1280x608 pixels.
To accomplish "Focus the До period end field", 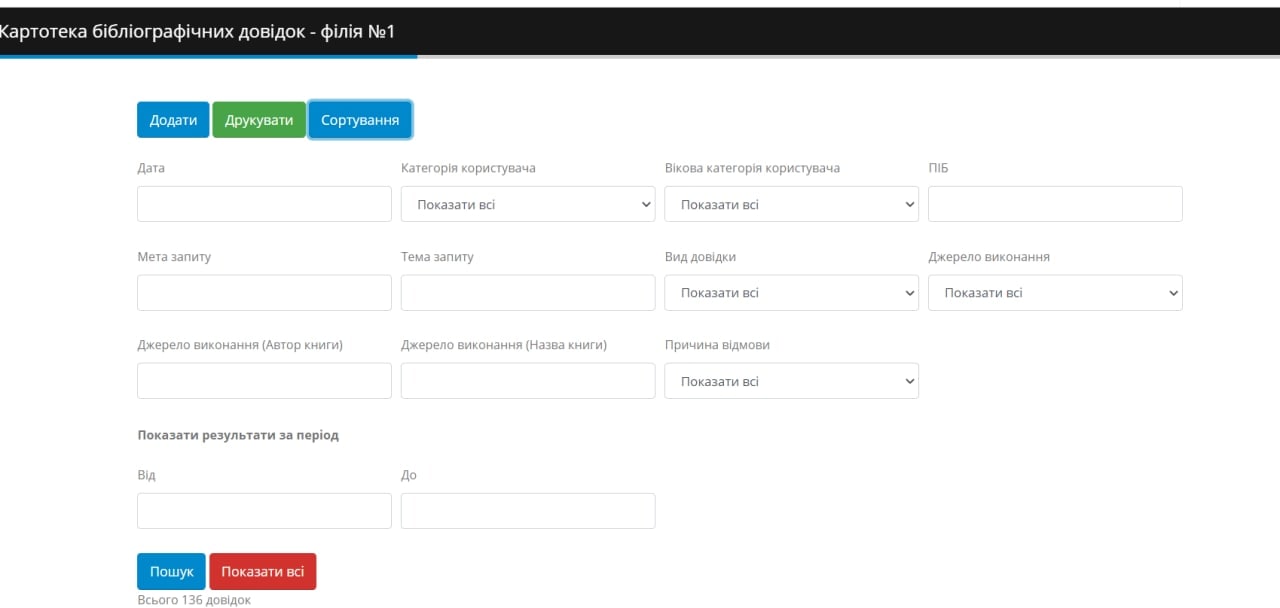I will 528,511.
